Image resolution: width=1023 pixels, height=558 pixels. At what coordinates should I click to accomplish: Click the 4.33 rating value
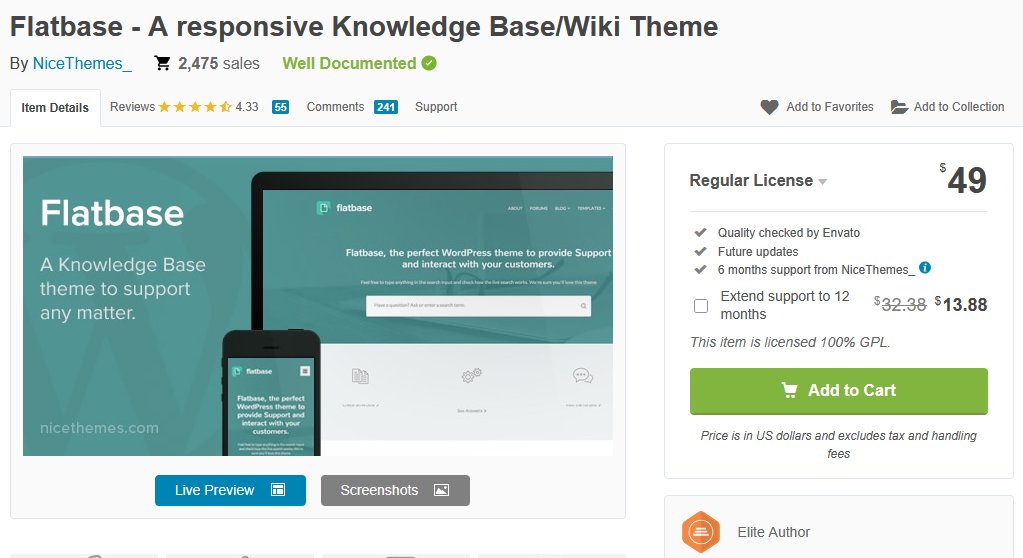(247, 107)
